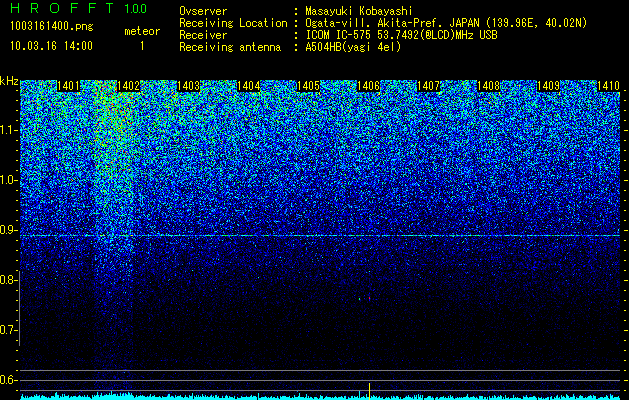
Task: Click the 0.6 kHz axis label
Action: pyautogui.click(x=7, y=380)
